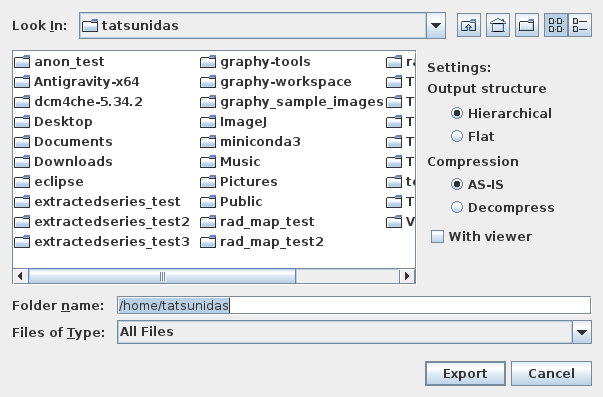This screenshot has height=397, width=603.
Task: Click the Downloads folder icon
Action: coord(22,162)
